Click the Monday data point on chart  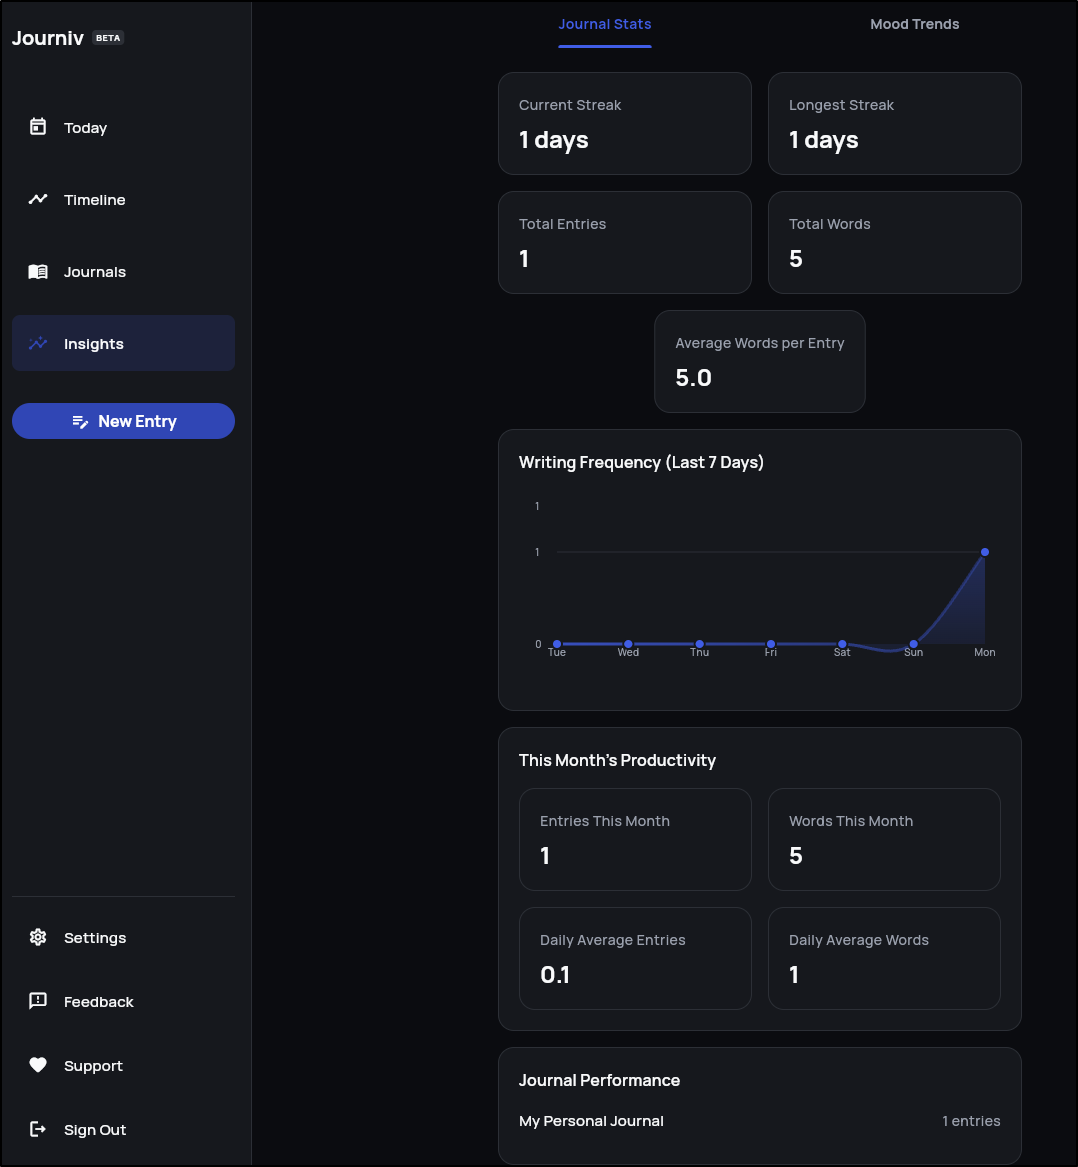pyautogui.click(x=985, y=552)
